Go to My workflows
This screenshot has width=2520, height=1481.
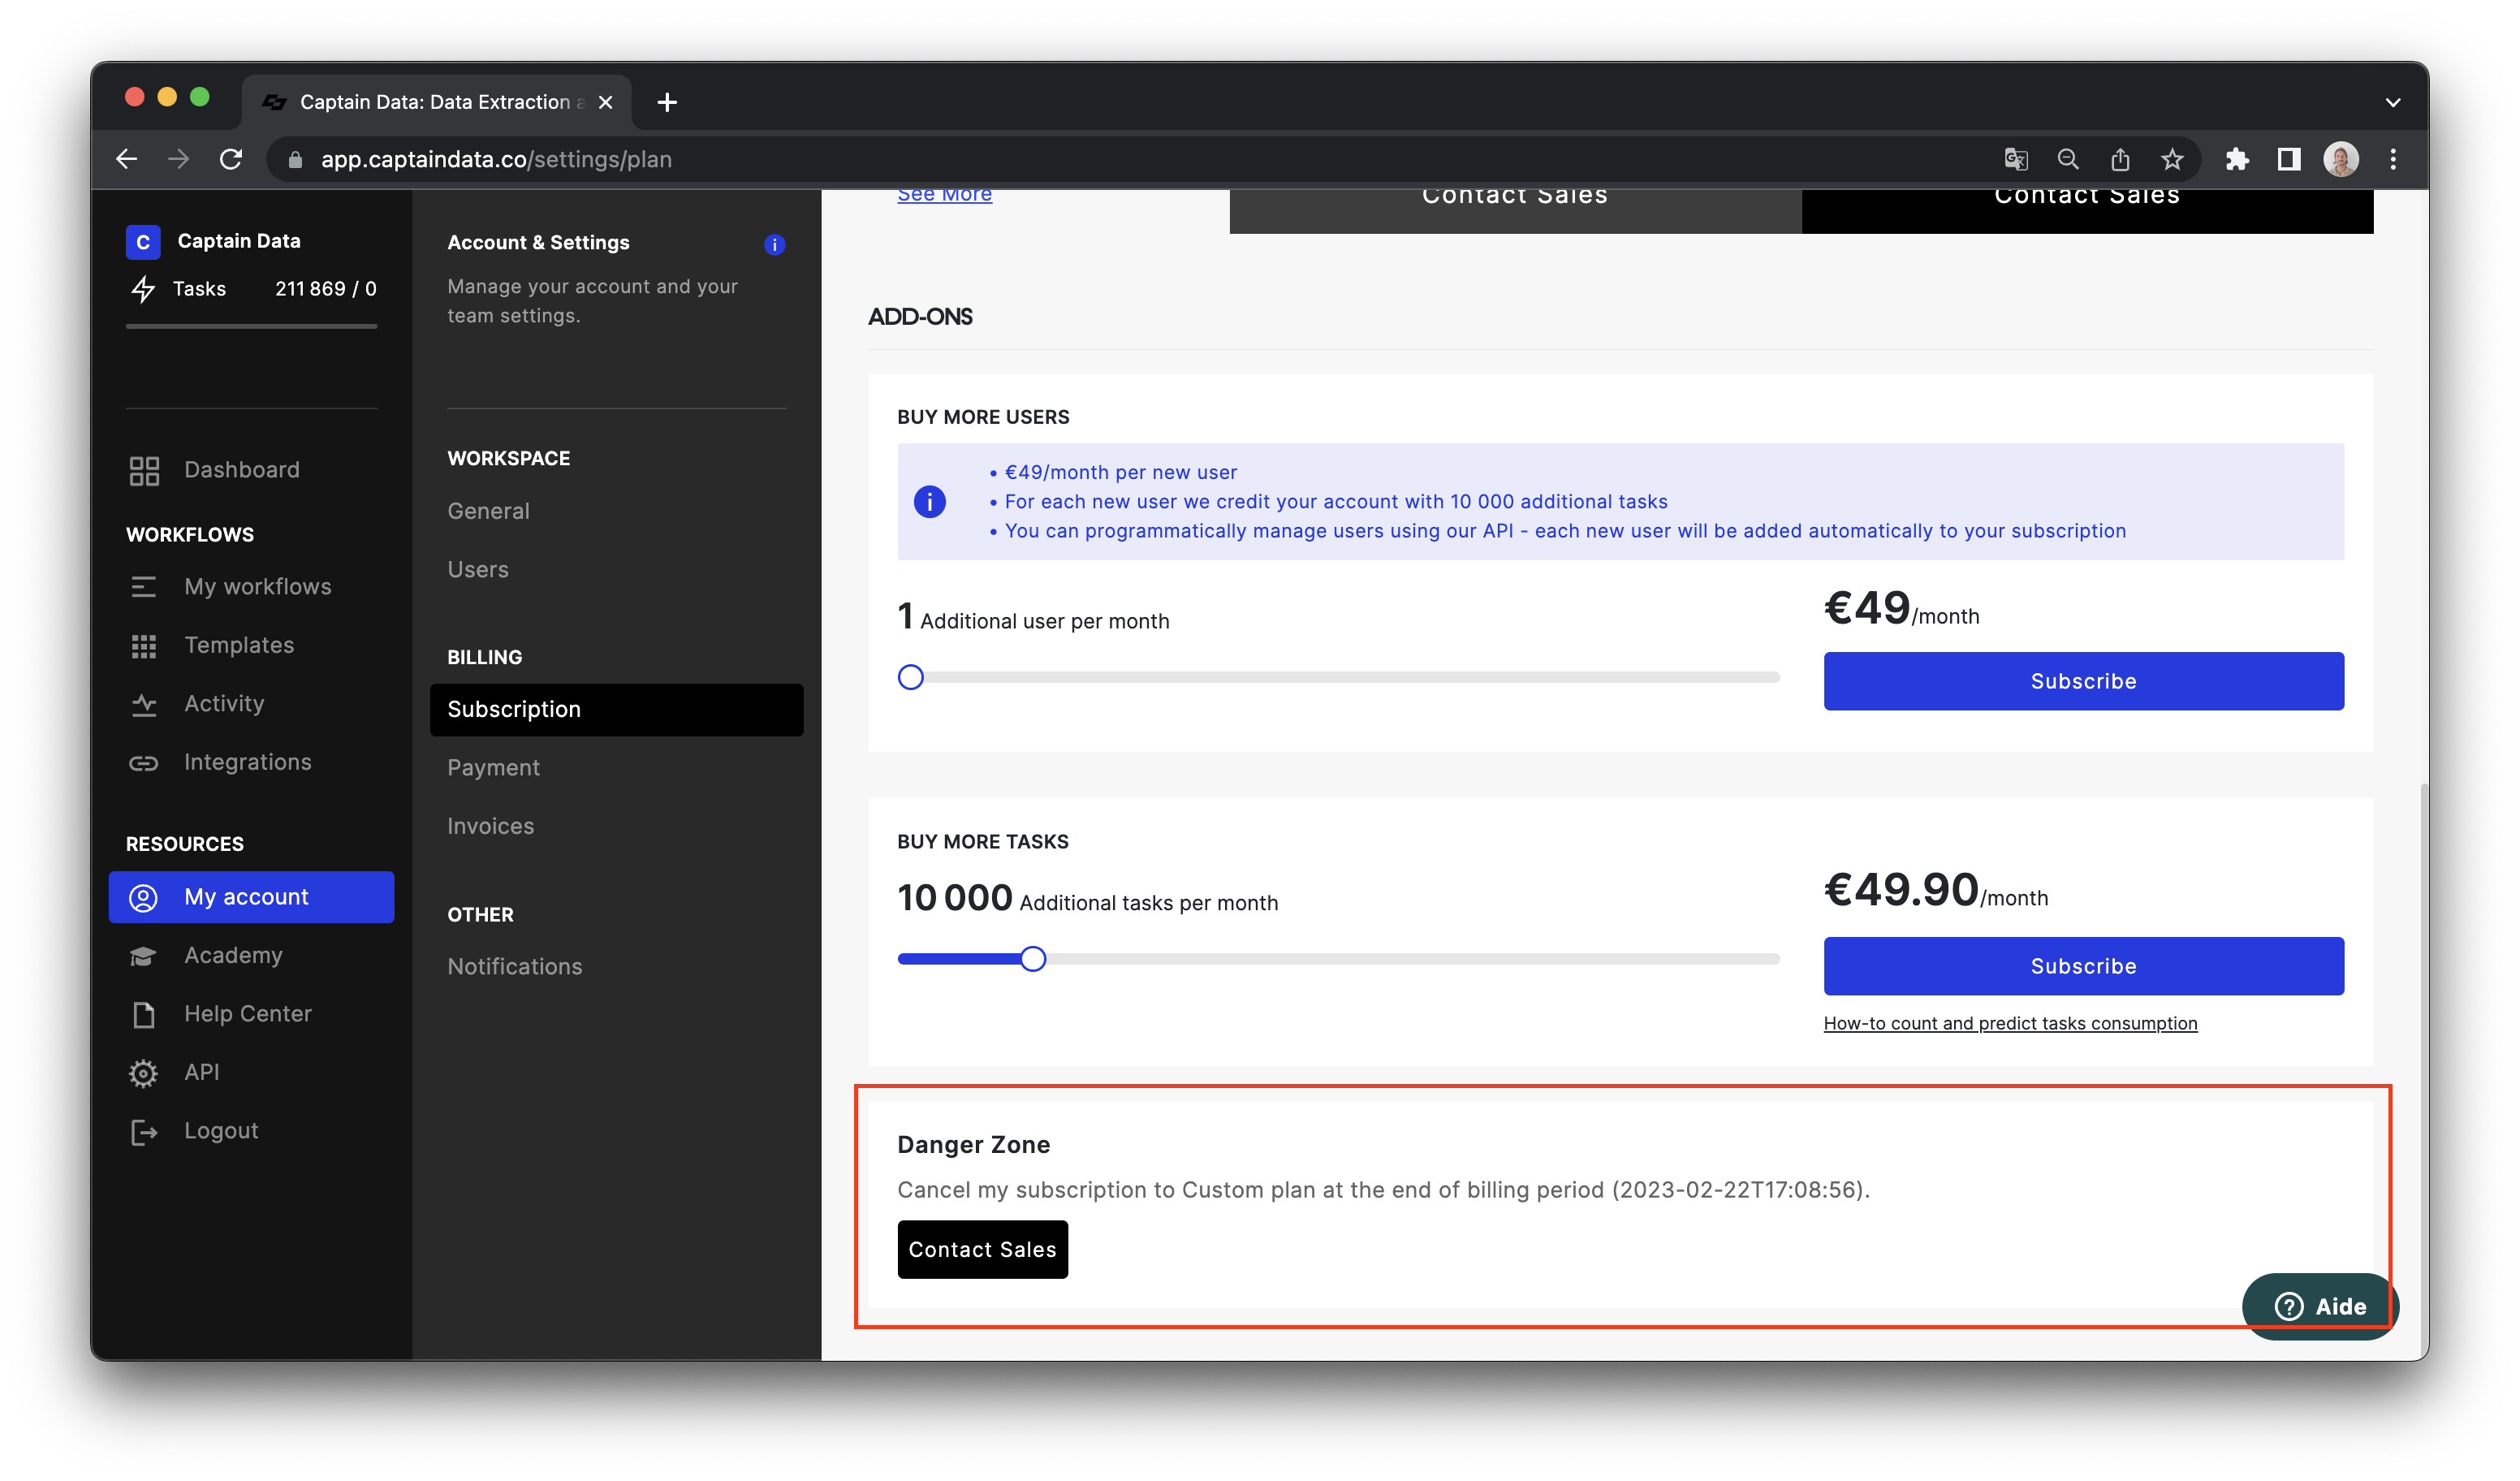click(x=251, y=586)
